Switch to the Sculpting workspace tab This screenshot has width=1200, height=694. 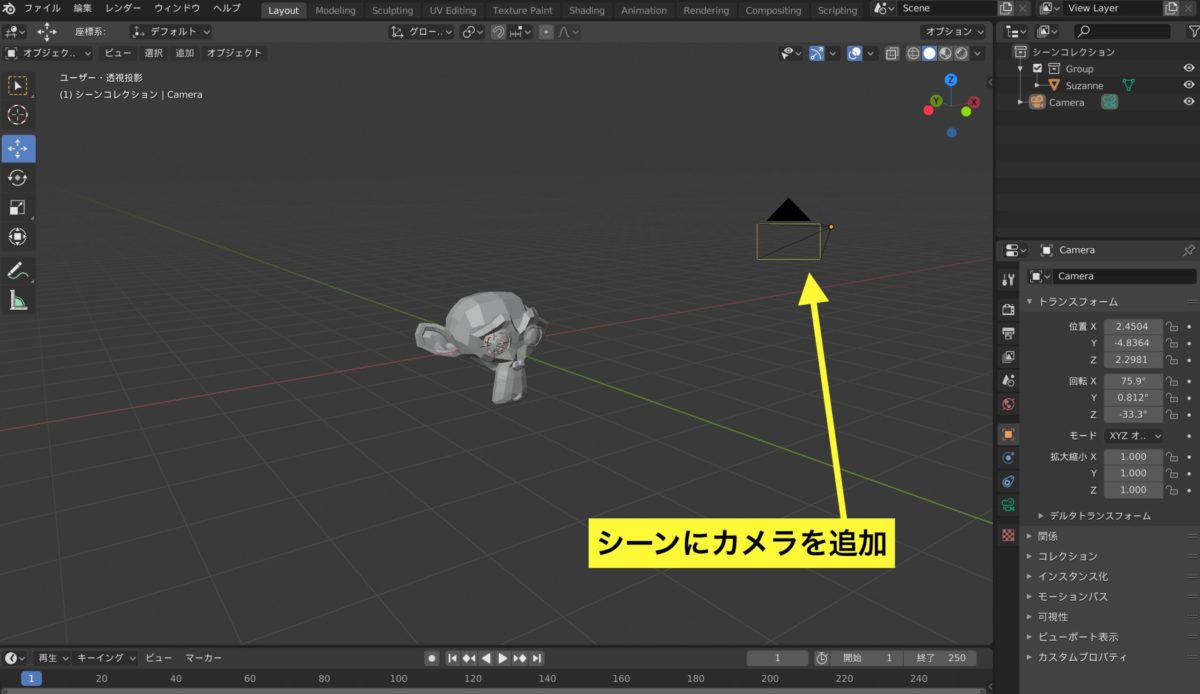pyautogui.click(x=392, y=11)
